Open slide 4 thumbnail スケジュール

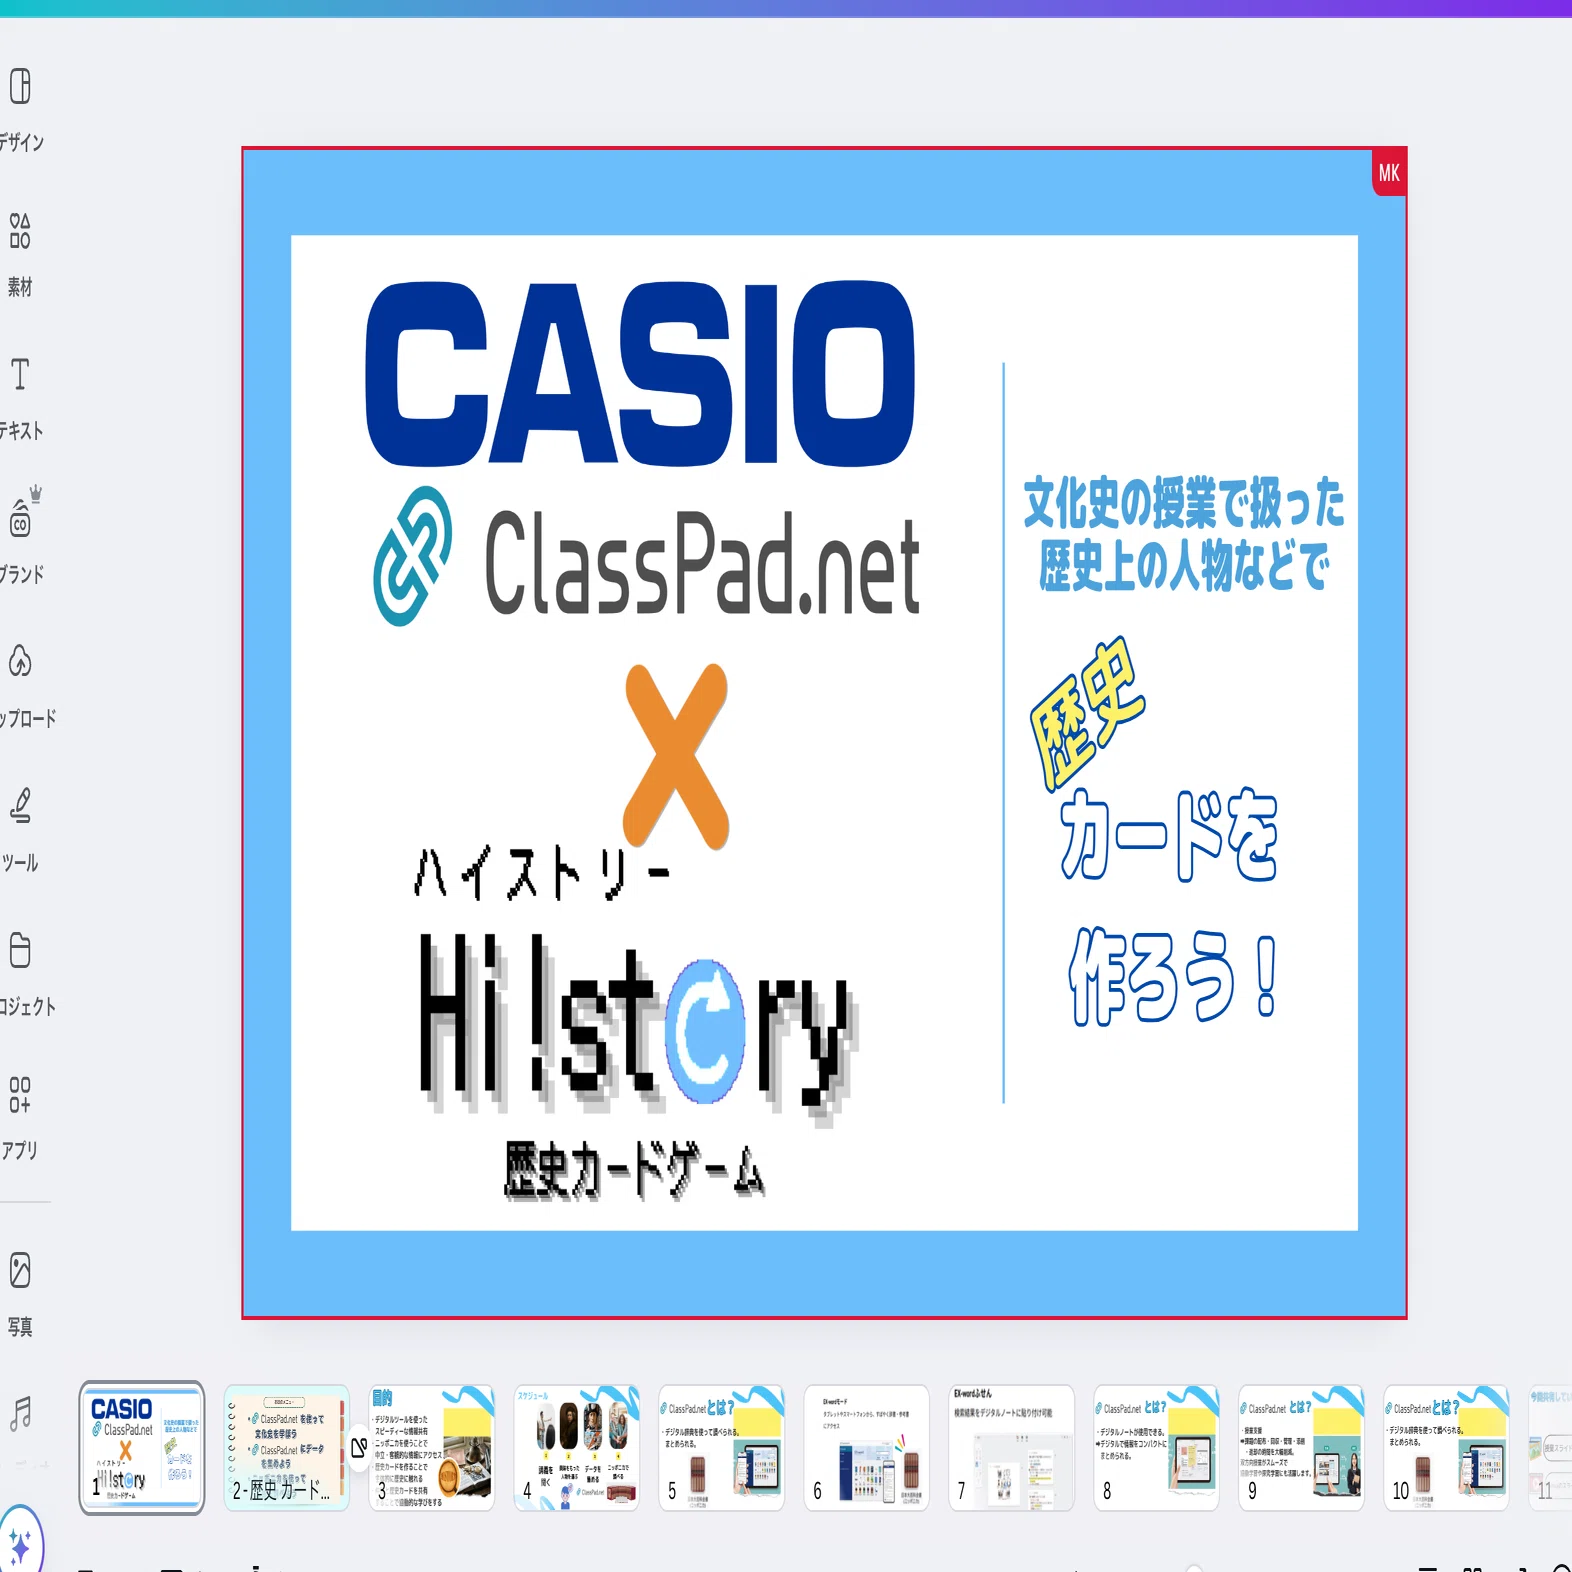pyautogui.click(x=577, y=1447)
